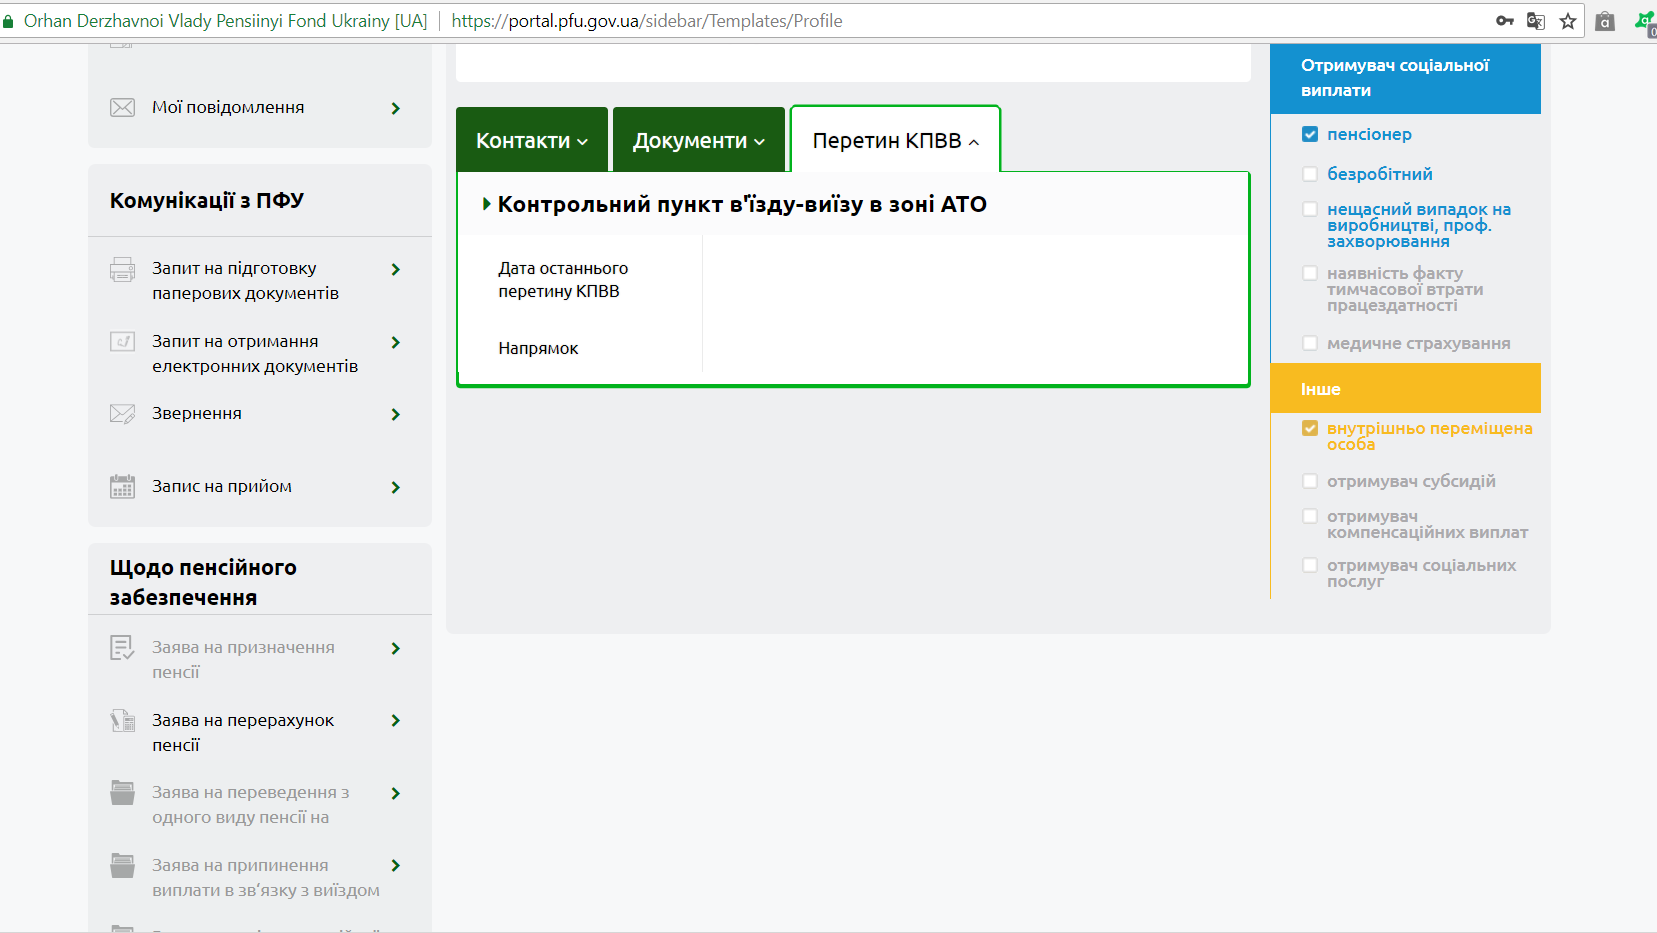The image size is (1657, 933).
Task: Collapse the Перетин КПВВ tab
Action: click(x=895, y=141)
